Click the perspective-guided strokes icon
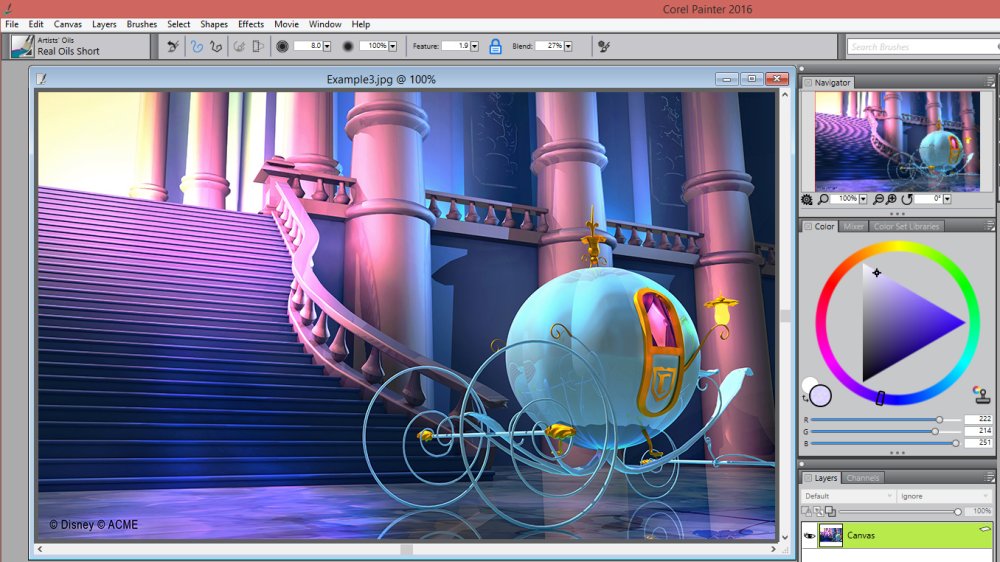Screen dimensions: 1000x562 point(258,46)
